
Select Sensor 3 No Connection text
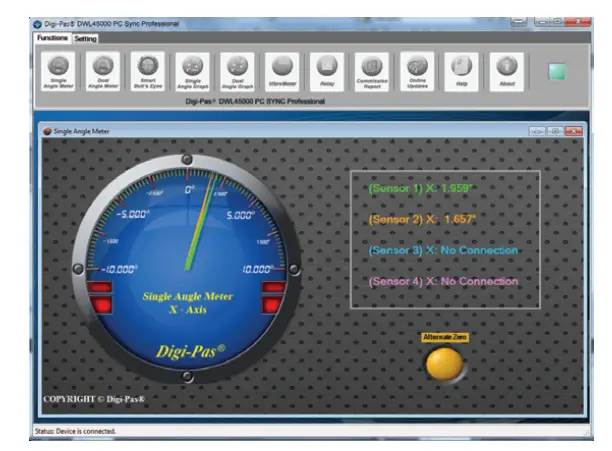444,250
